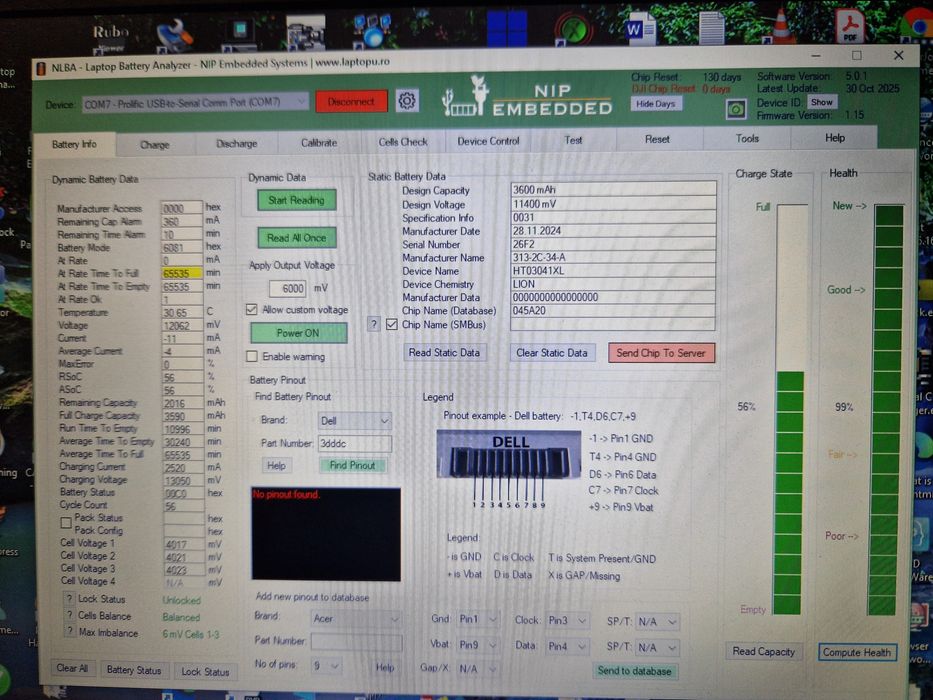Open the VLC cone icon on desktop
Image resolution: width=933 pixels, height=700 pixels.
pyautogui.click(x=781, y=27)
